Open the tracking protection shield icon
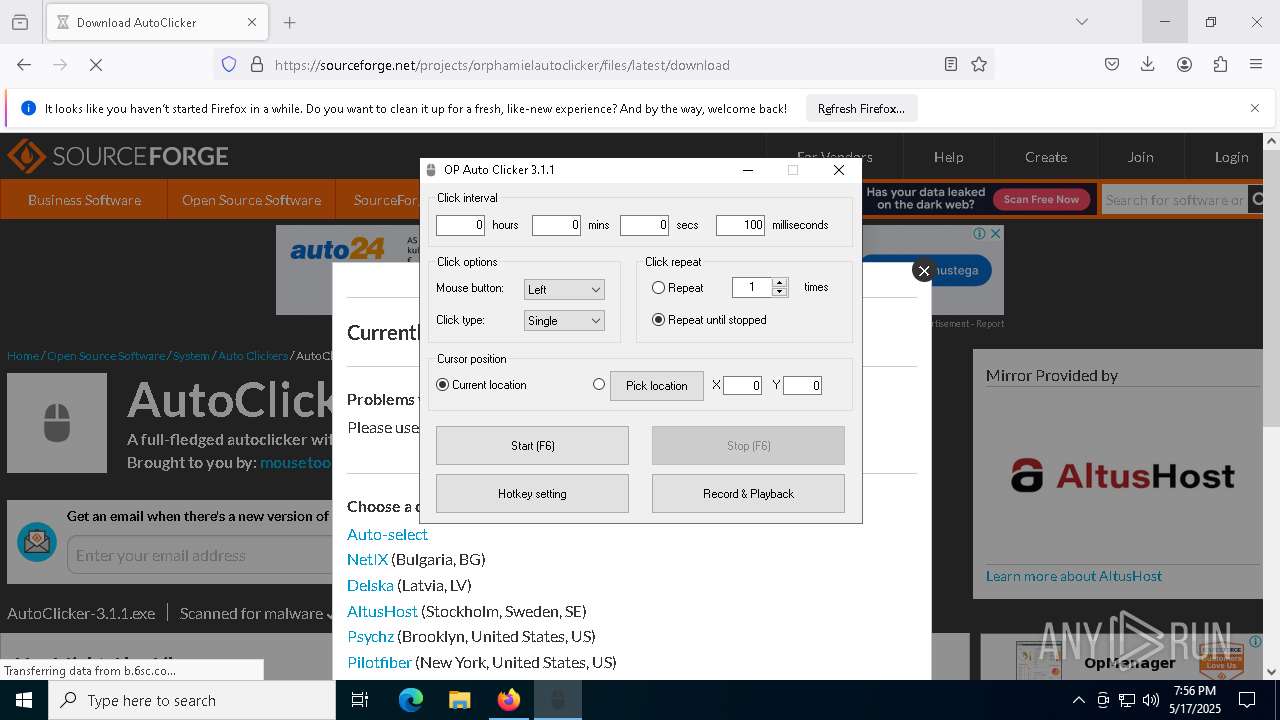1280x720 pixels. [x=229, y=64]
